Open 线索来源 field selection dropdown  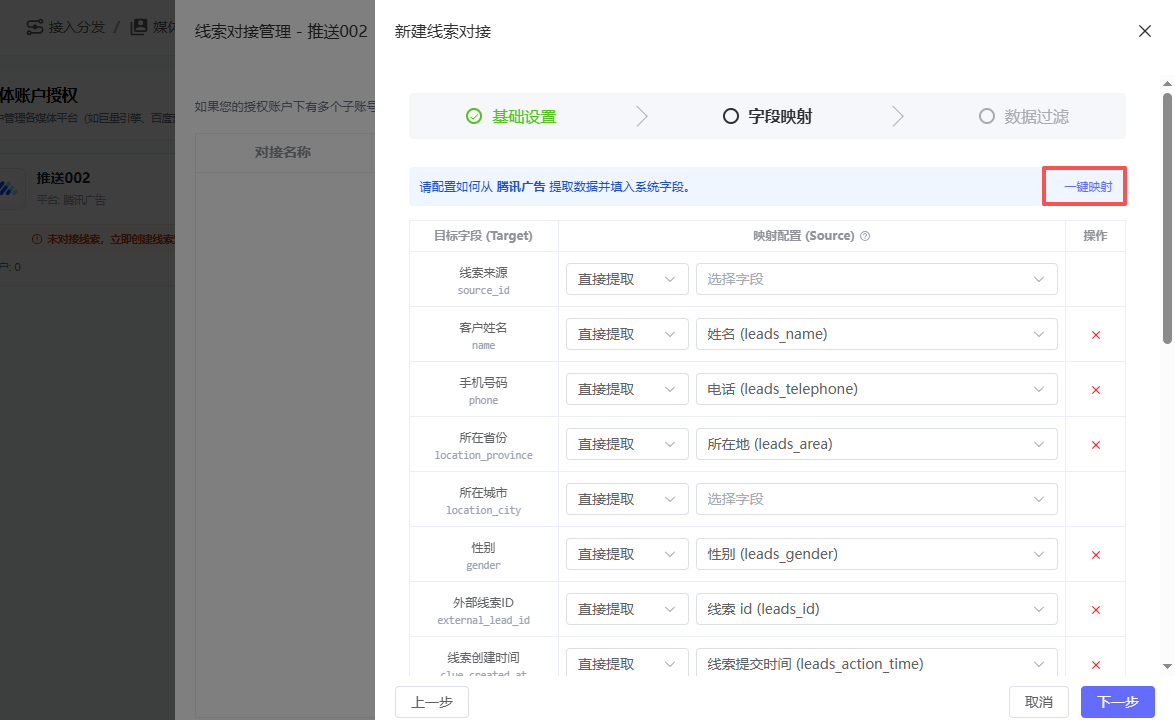pyautogui.click(x=876, y=279)
